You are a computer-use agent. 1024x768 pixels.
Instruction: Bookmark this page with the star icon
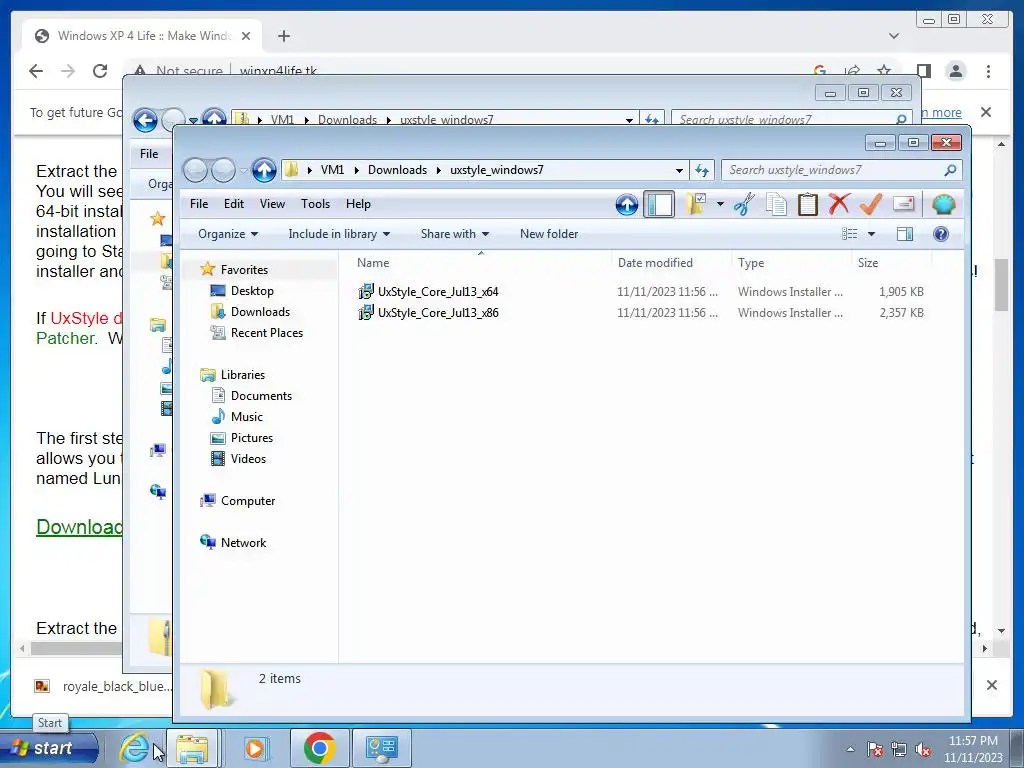(x=884, y=70)
